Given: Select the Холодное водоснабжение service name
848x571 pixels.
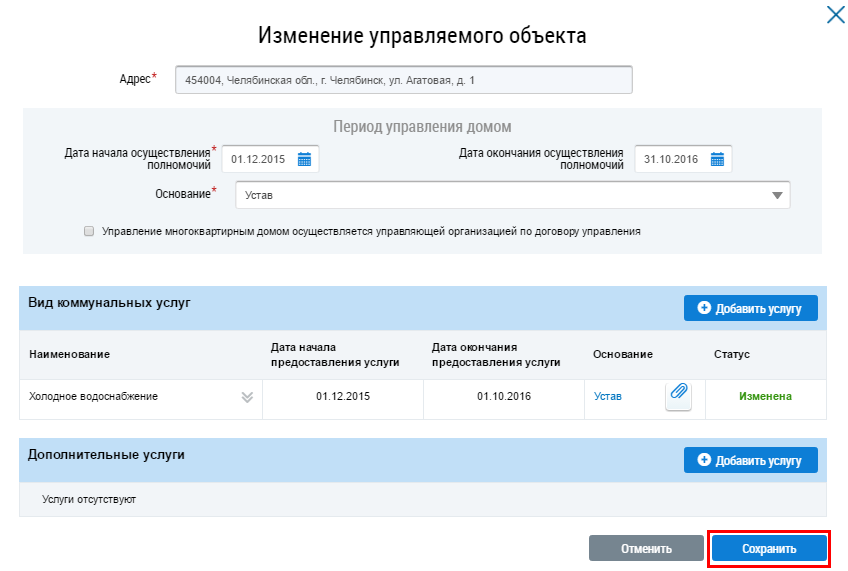Looking at the screenshot, I should pos(94,396).
